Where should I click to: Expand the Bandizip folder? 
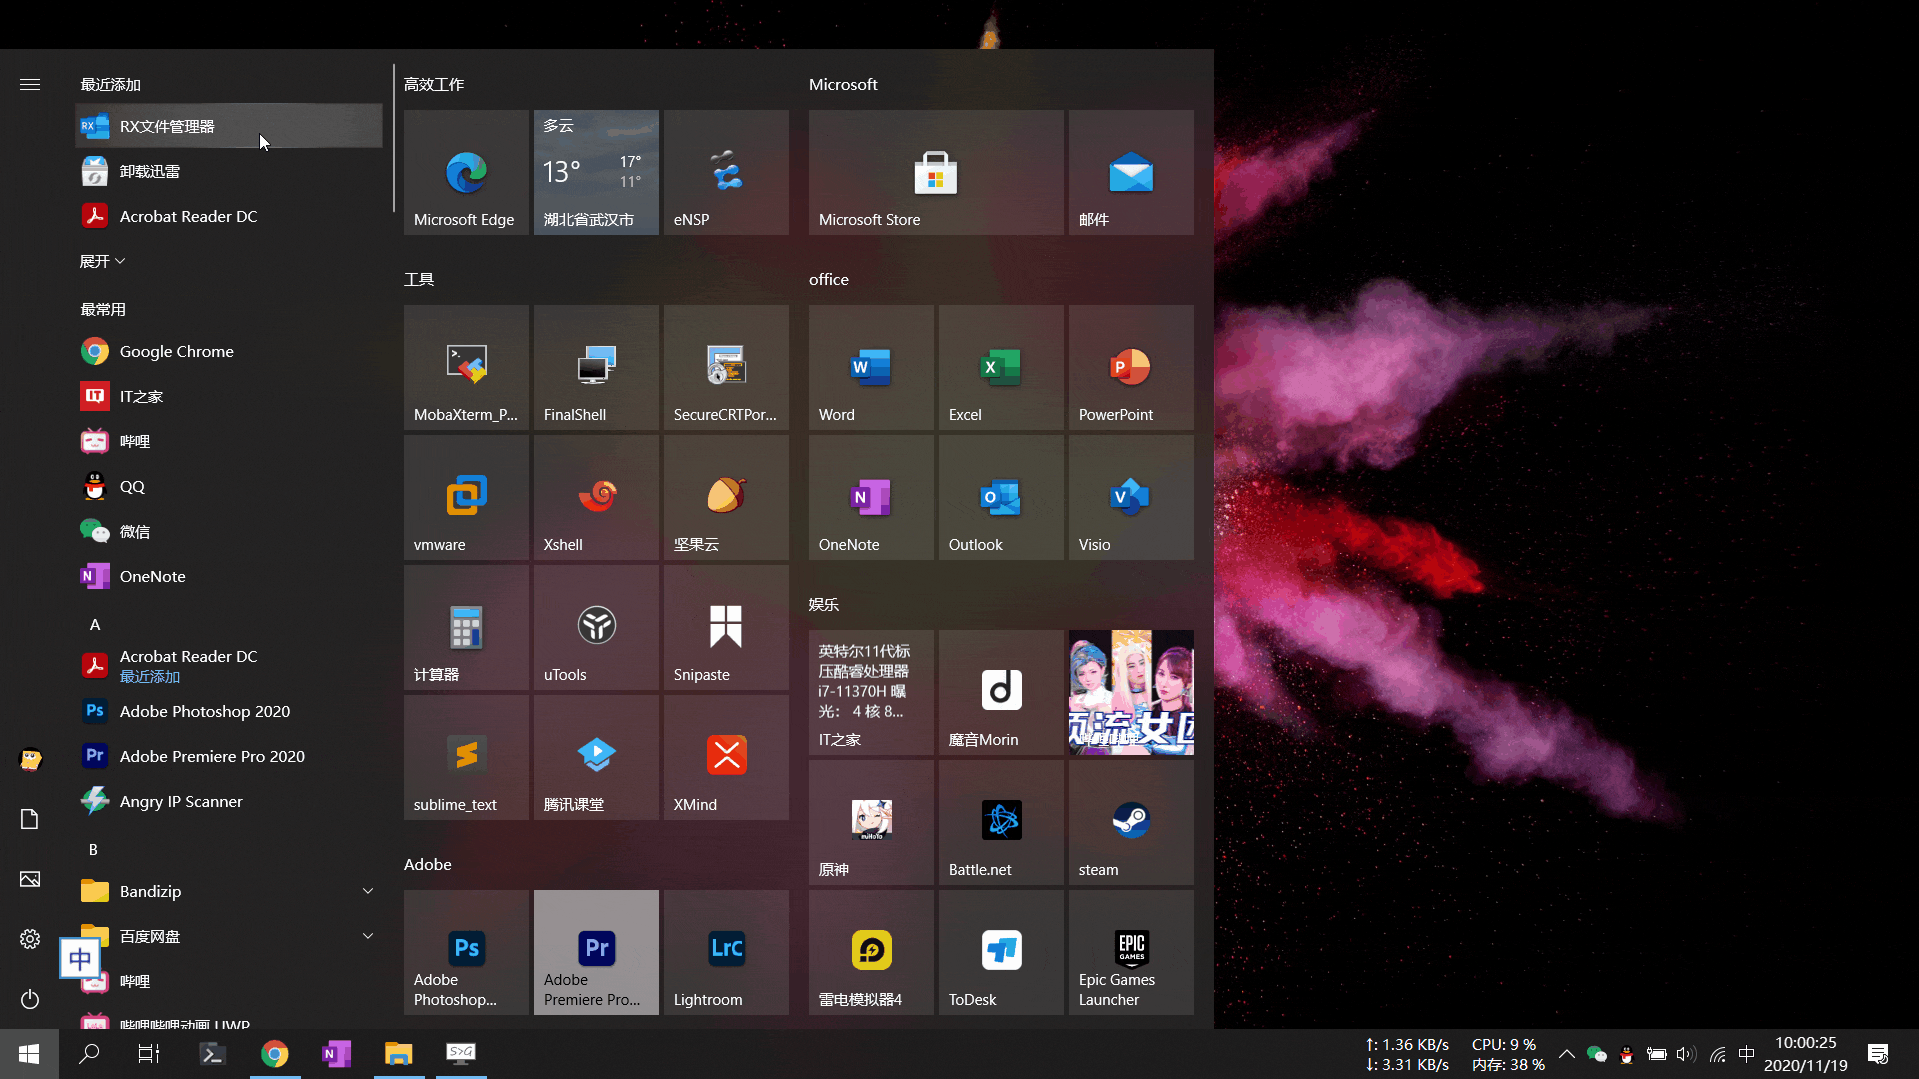228,891
